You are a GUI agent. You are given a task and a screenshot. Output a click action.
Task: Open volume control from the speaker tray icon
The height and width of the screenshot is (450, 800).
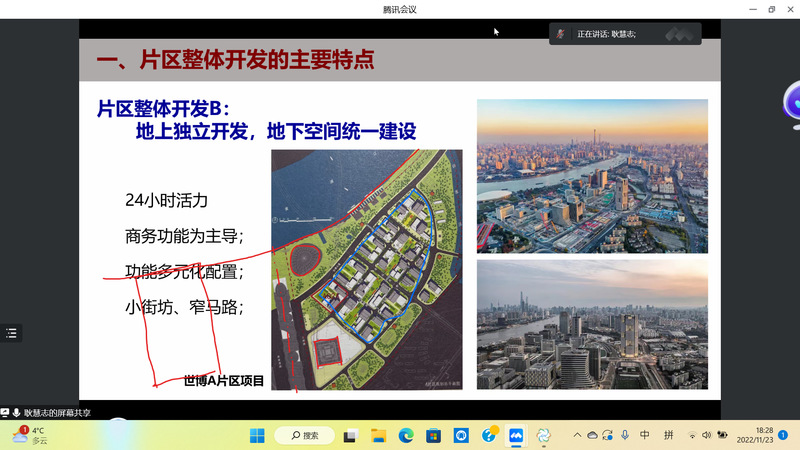(x=707, y=435)
